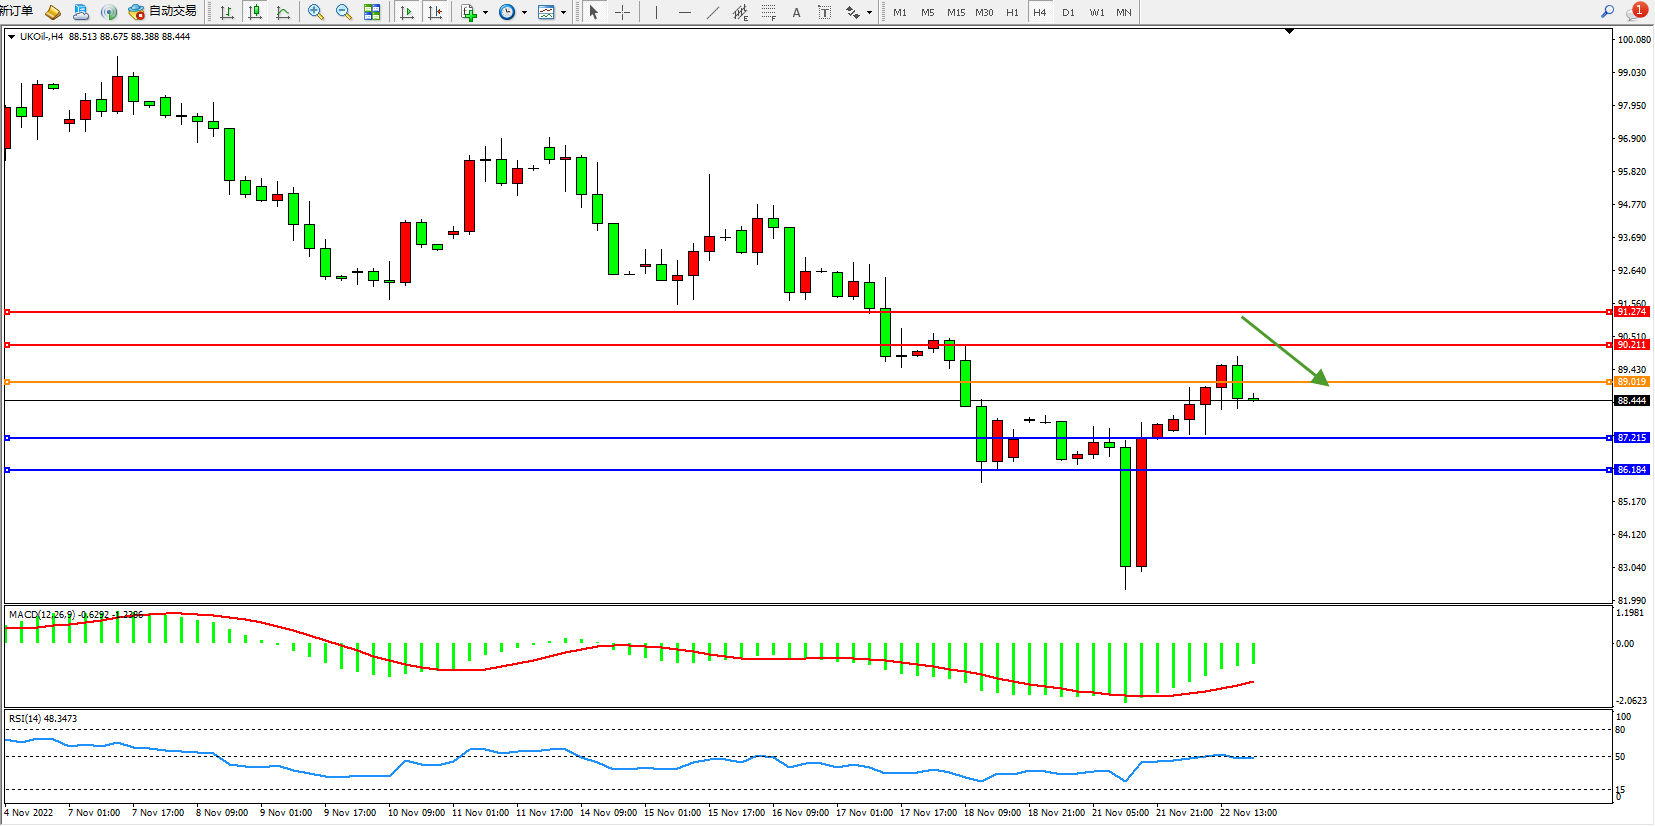
Task: Toggle the chart auto scroll button
Action: 407,12
